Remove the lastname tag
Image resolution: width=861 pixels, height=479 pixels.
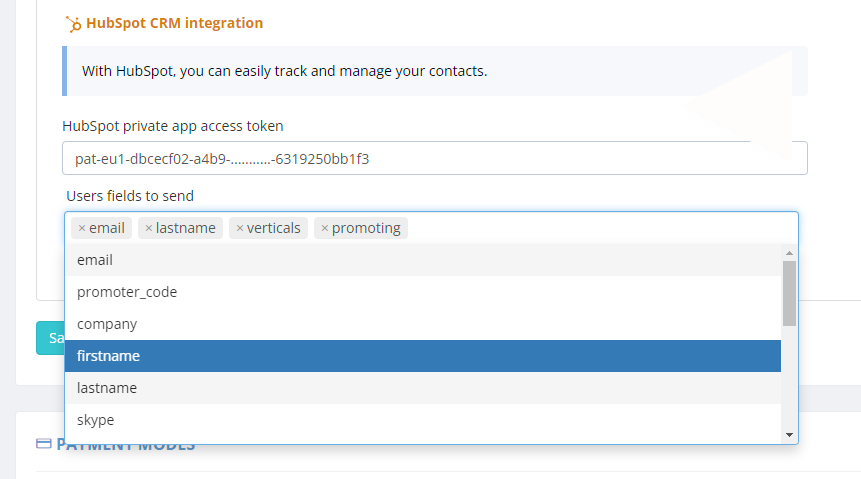(149, 228)
